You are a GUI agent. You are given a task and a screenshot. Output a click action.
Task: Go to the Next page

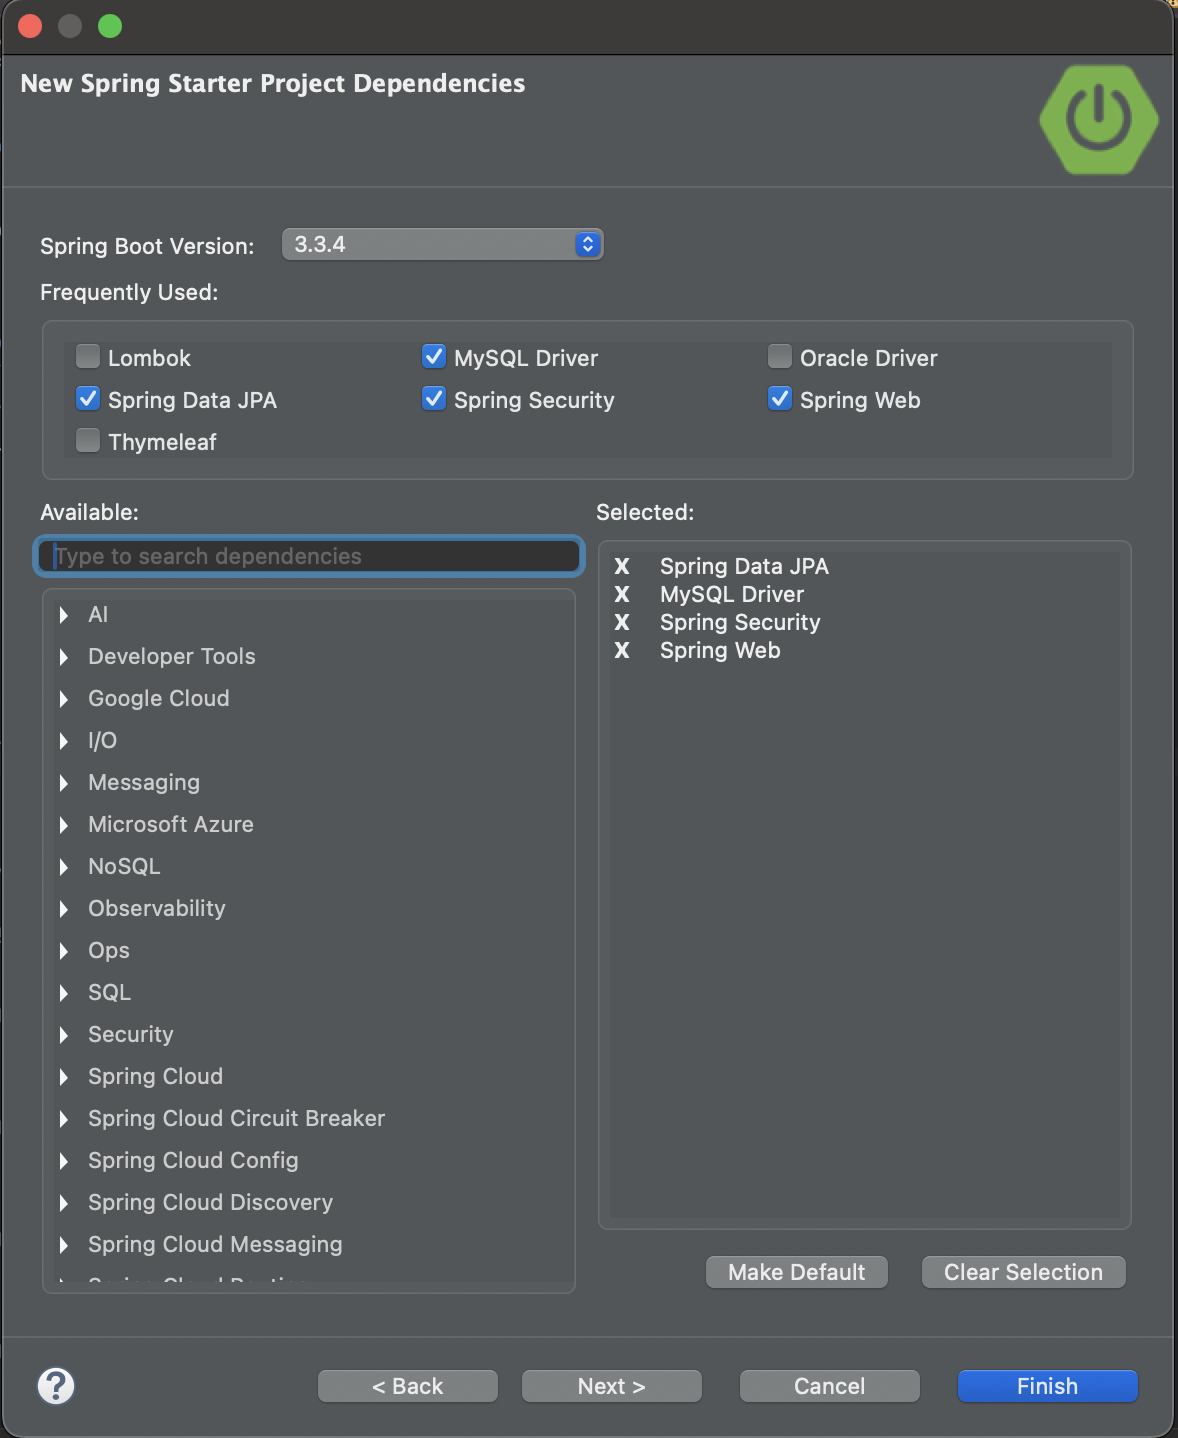tap(611, 1386)
